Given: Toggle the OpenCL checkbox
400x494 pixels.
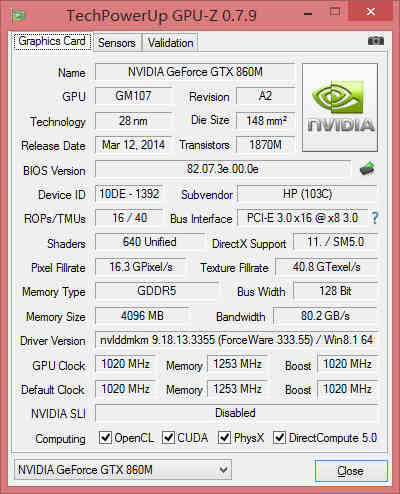Looking at the screenshot, I should coord(106,437).
